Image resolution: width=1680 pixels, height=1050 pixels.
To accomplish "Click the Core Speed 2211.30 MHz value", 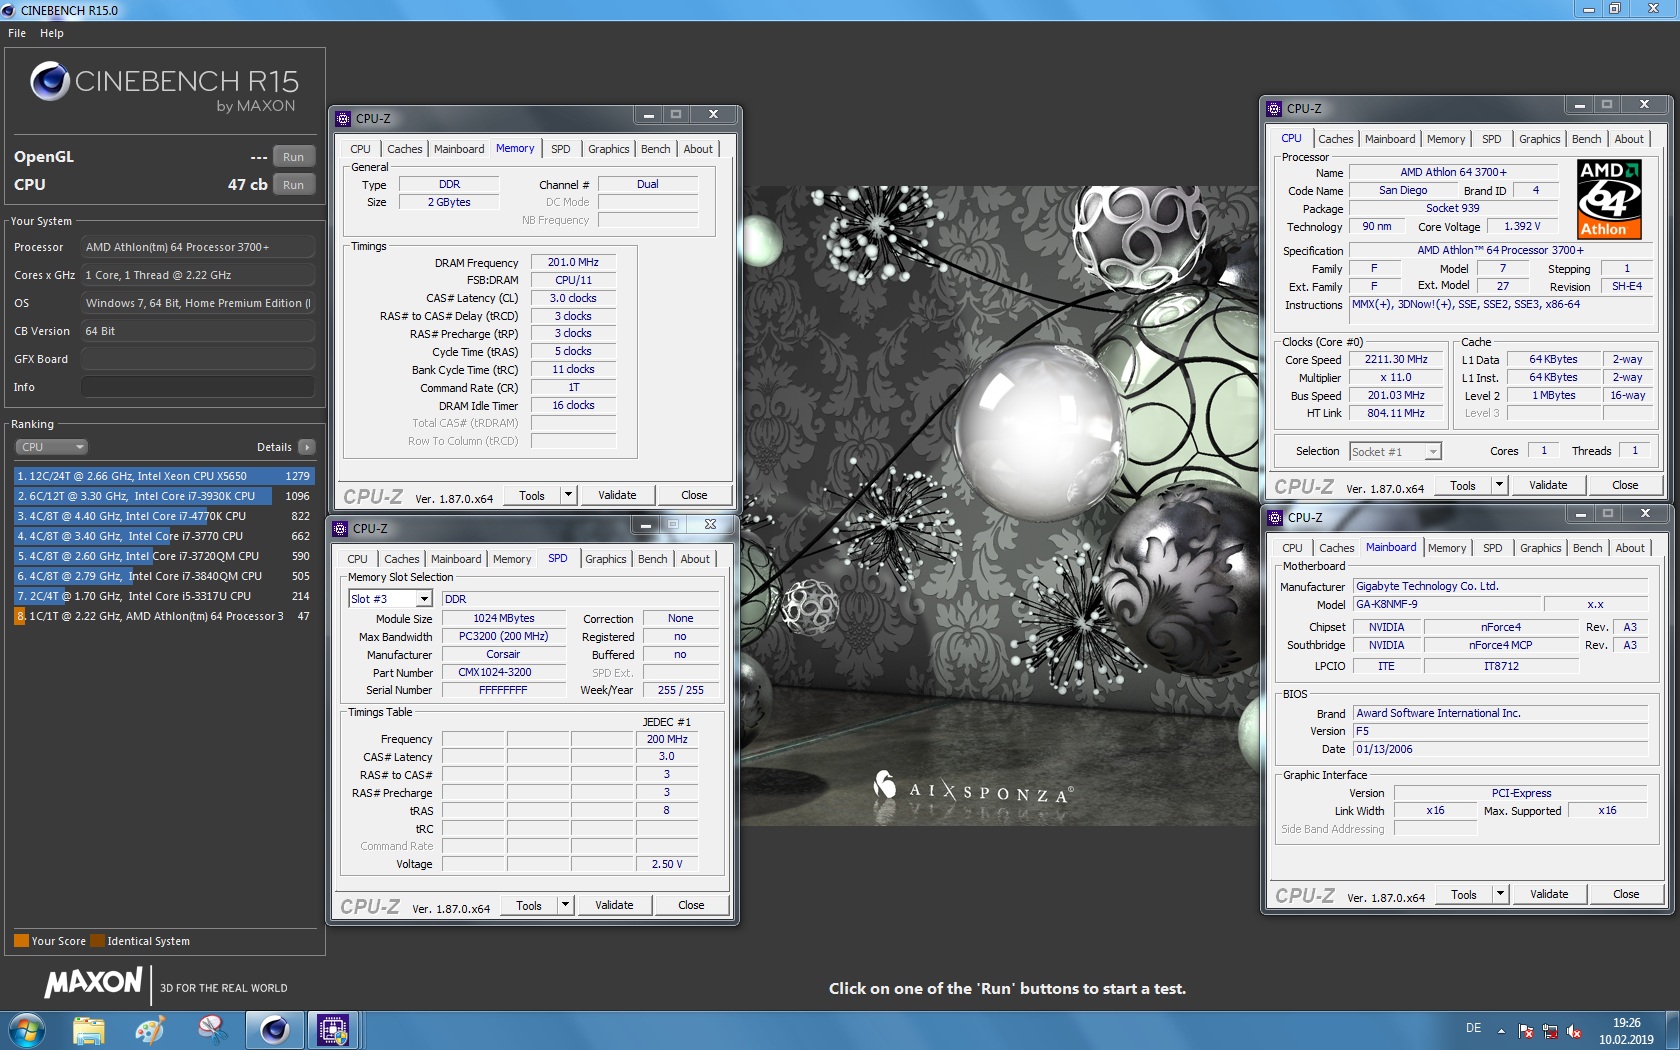I will tap(1396, 359).
